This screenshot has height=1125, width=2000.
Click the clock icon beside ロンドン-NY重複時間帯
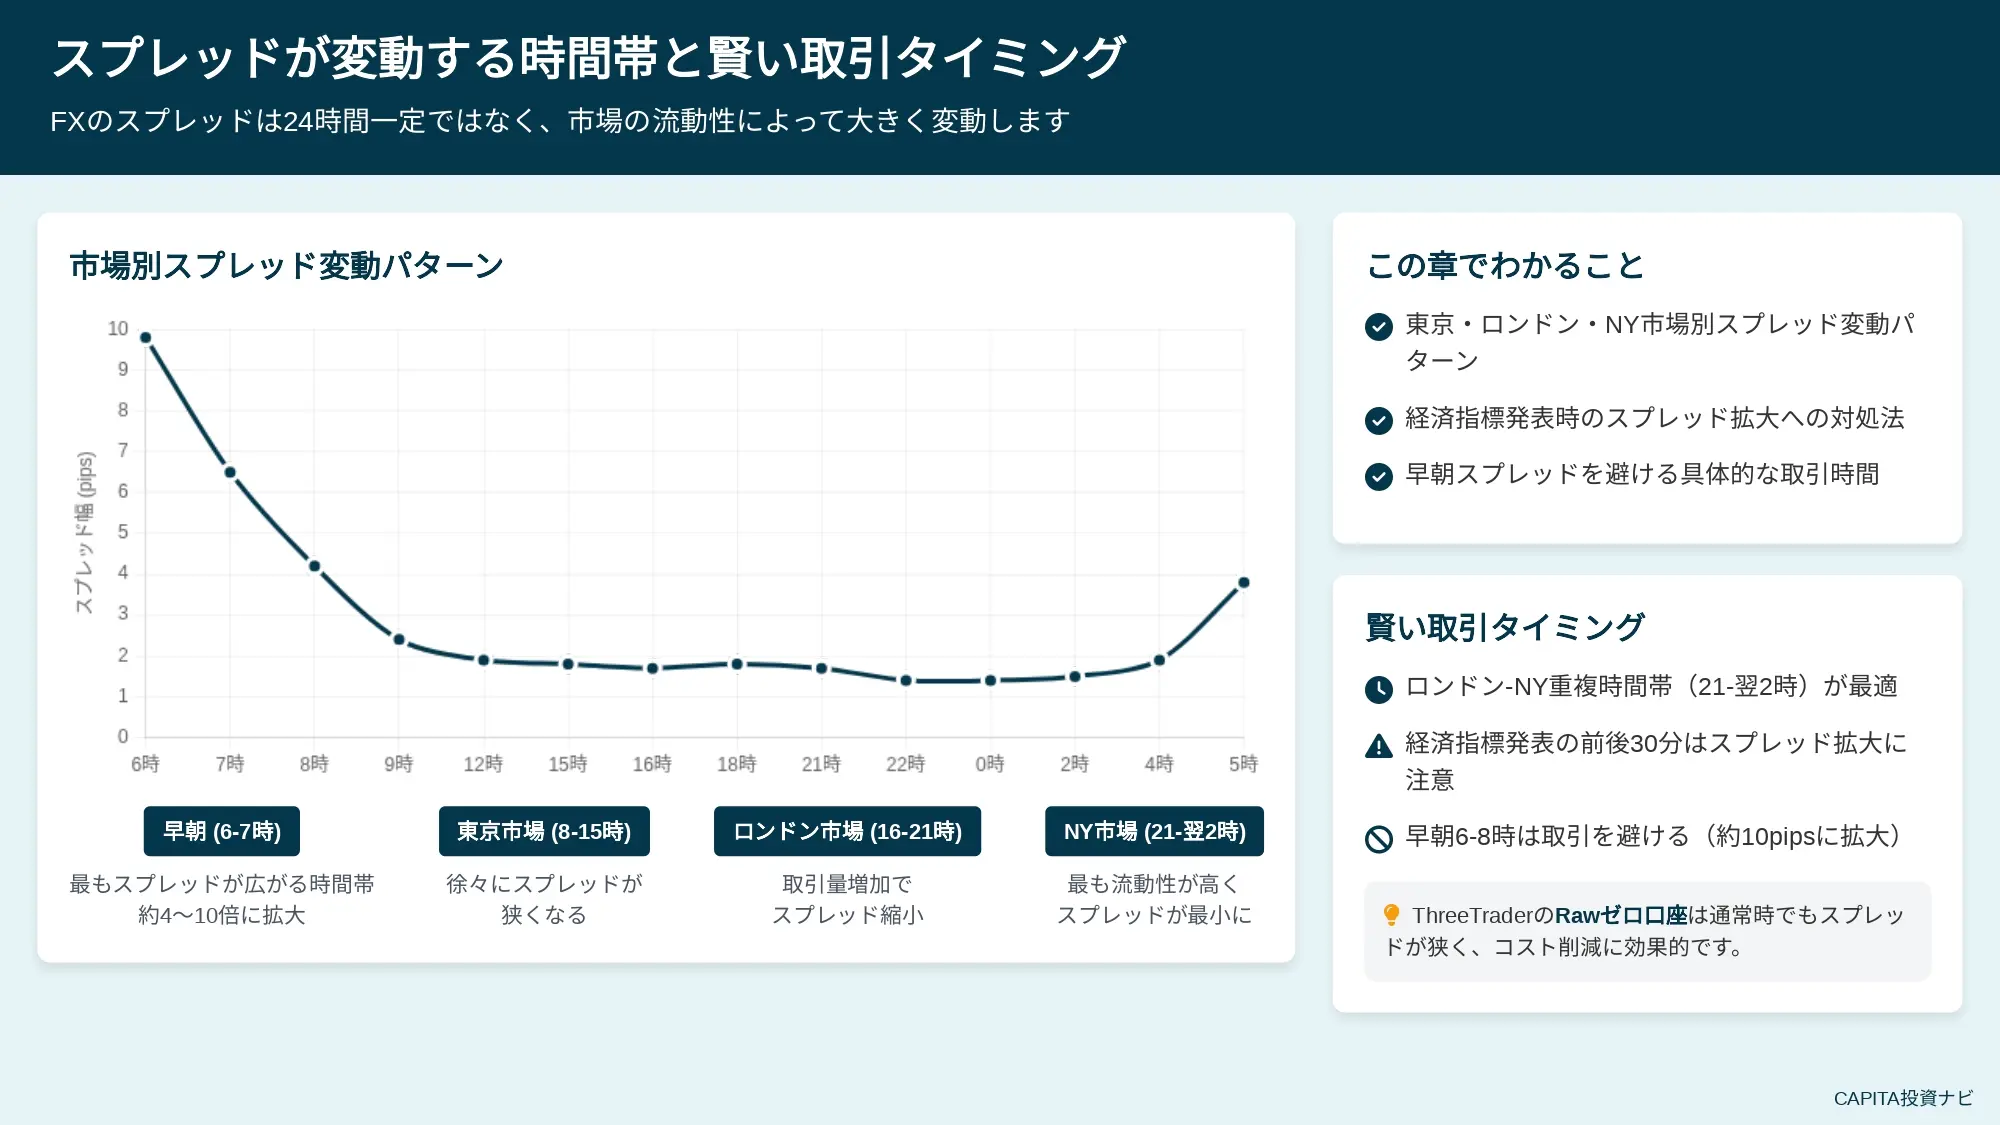tap(1378, 689)
